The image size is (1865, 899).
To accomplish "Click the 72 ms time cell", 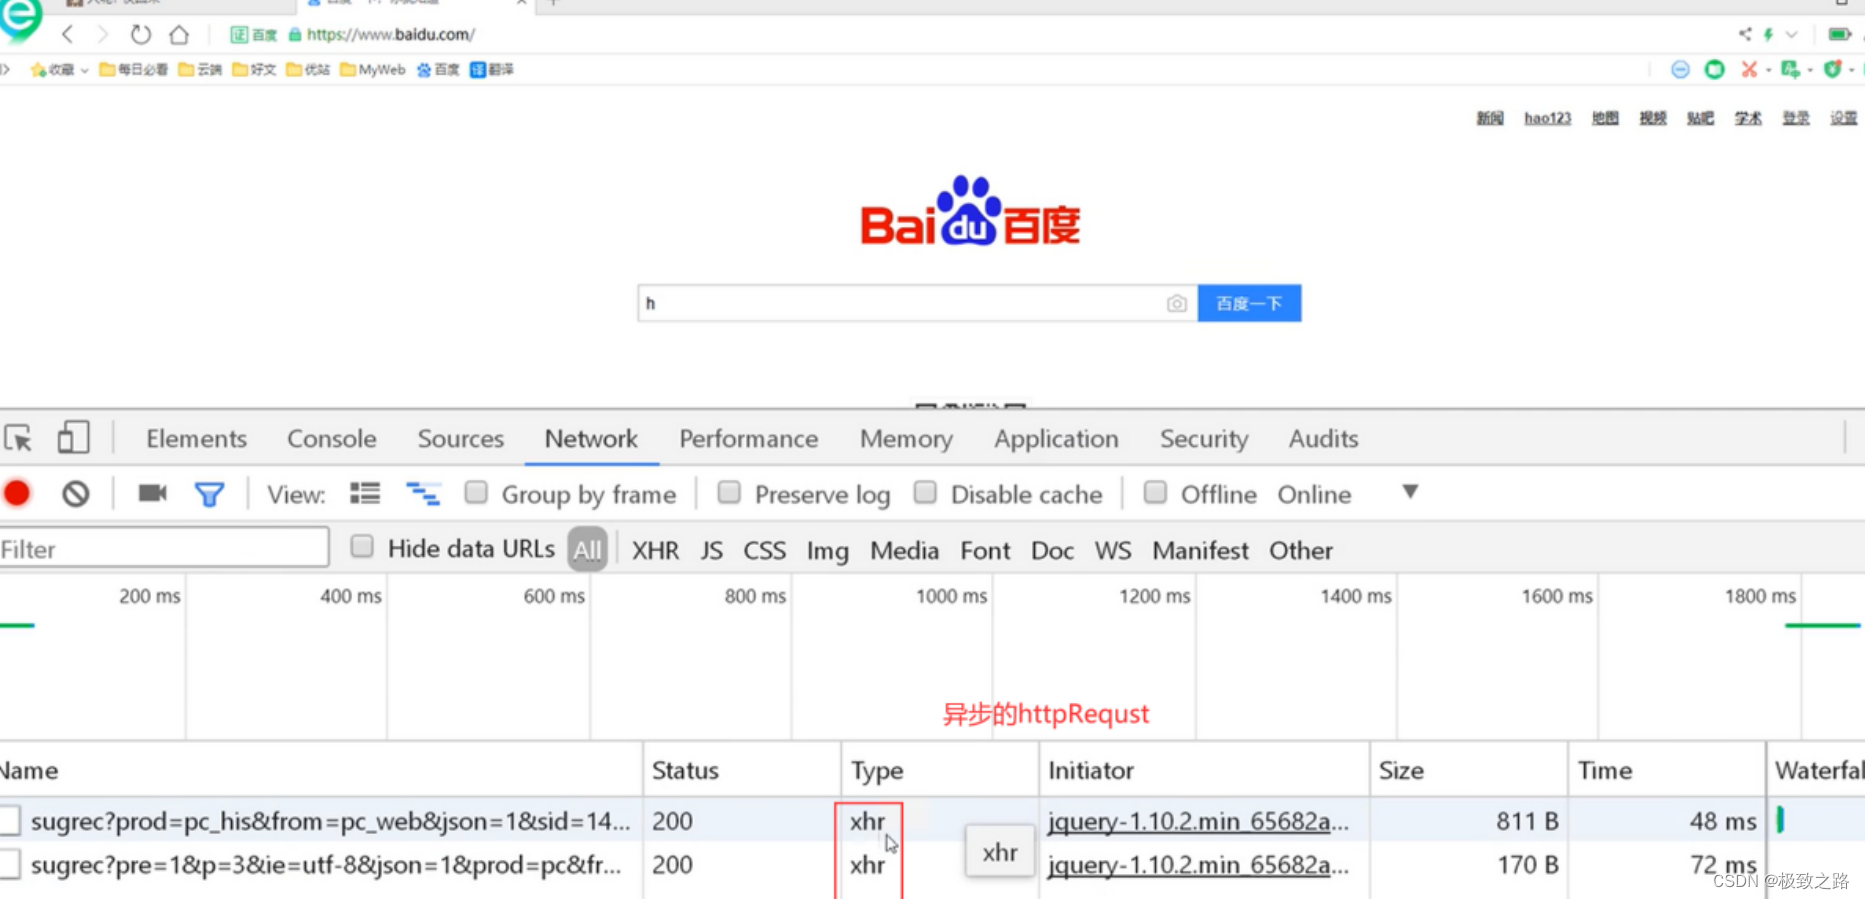I will click(1723, 865).
